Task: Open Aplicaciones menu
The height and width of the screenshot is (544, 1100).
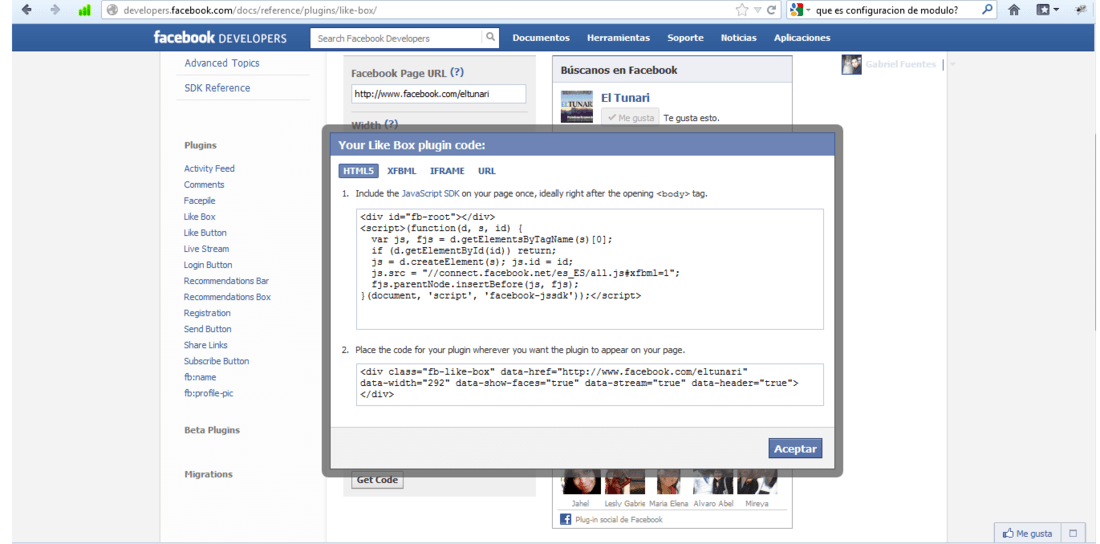Action: pos(802,38)
